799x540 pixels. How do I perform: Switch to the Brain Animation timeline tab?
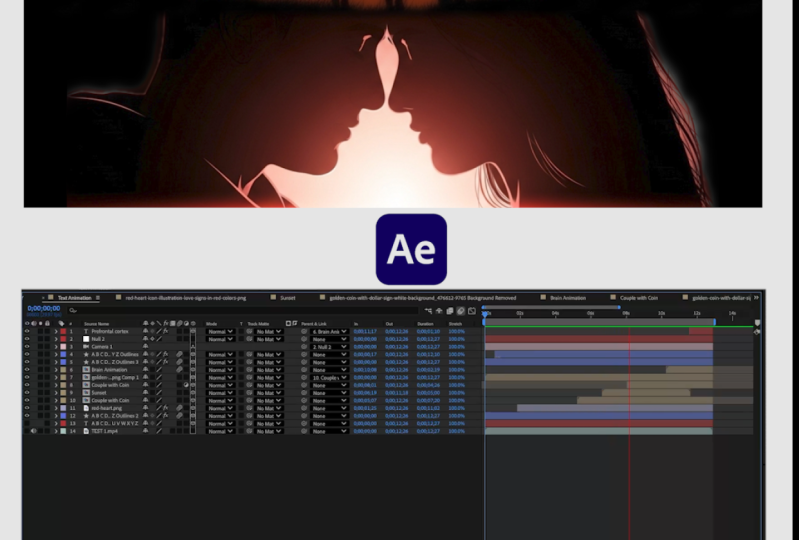pos(568,298)
